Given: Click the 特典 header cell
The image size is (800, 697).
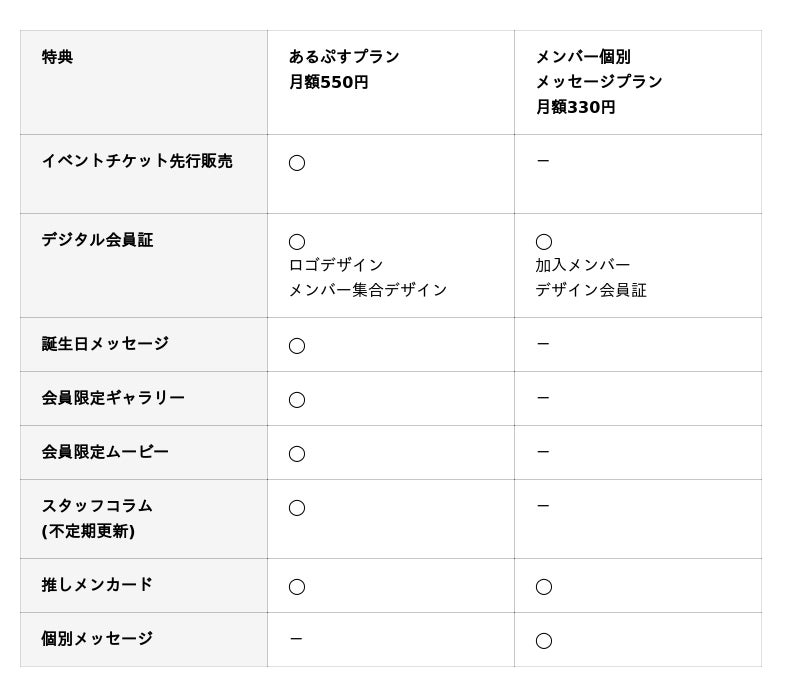Looking at the screenshot, I should click(58, 57).
